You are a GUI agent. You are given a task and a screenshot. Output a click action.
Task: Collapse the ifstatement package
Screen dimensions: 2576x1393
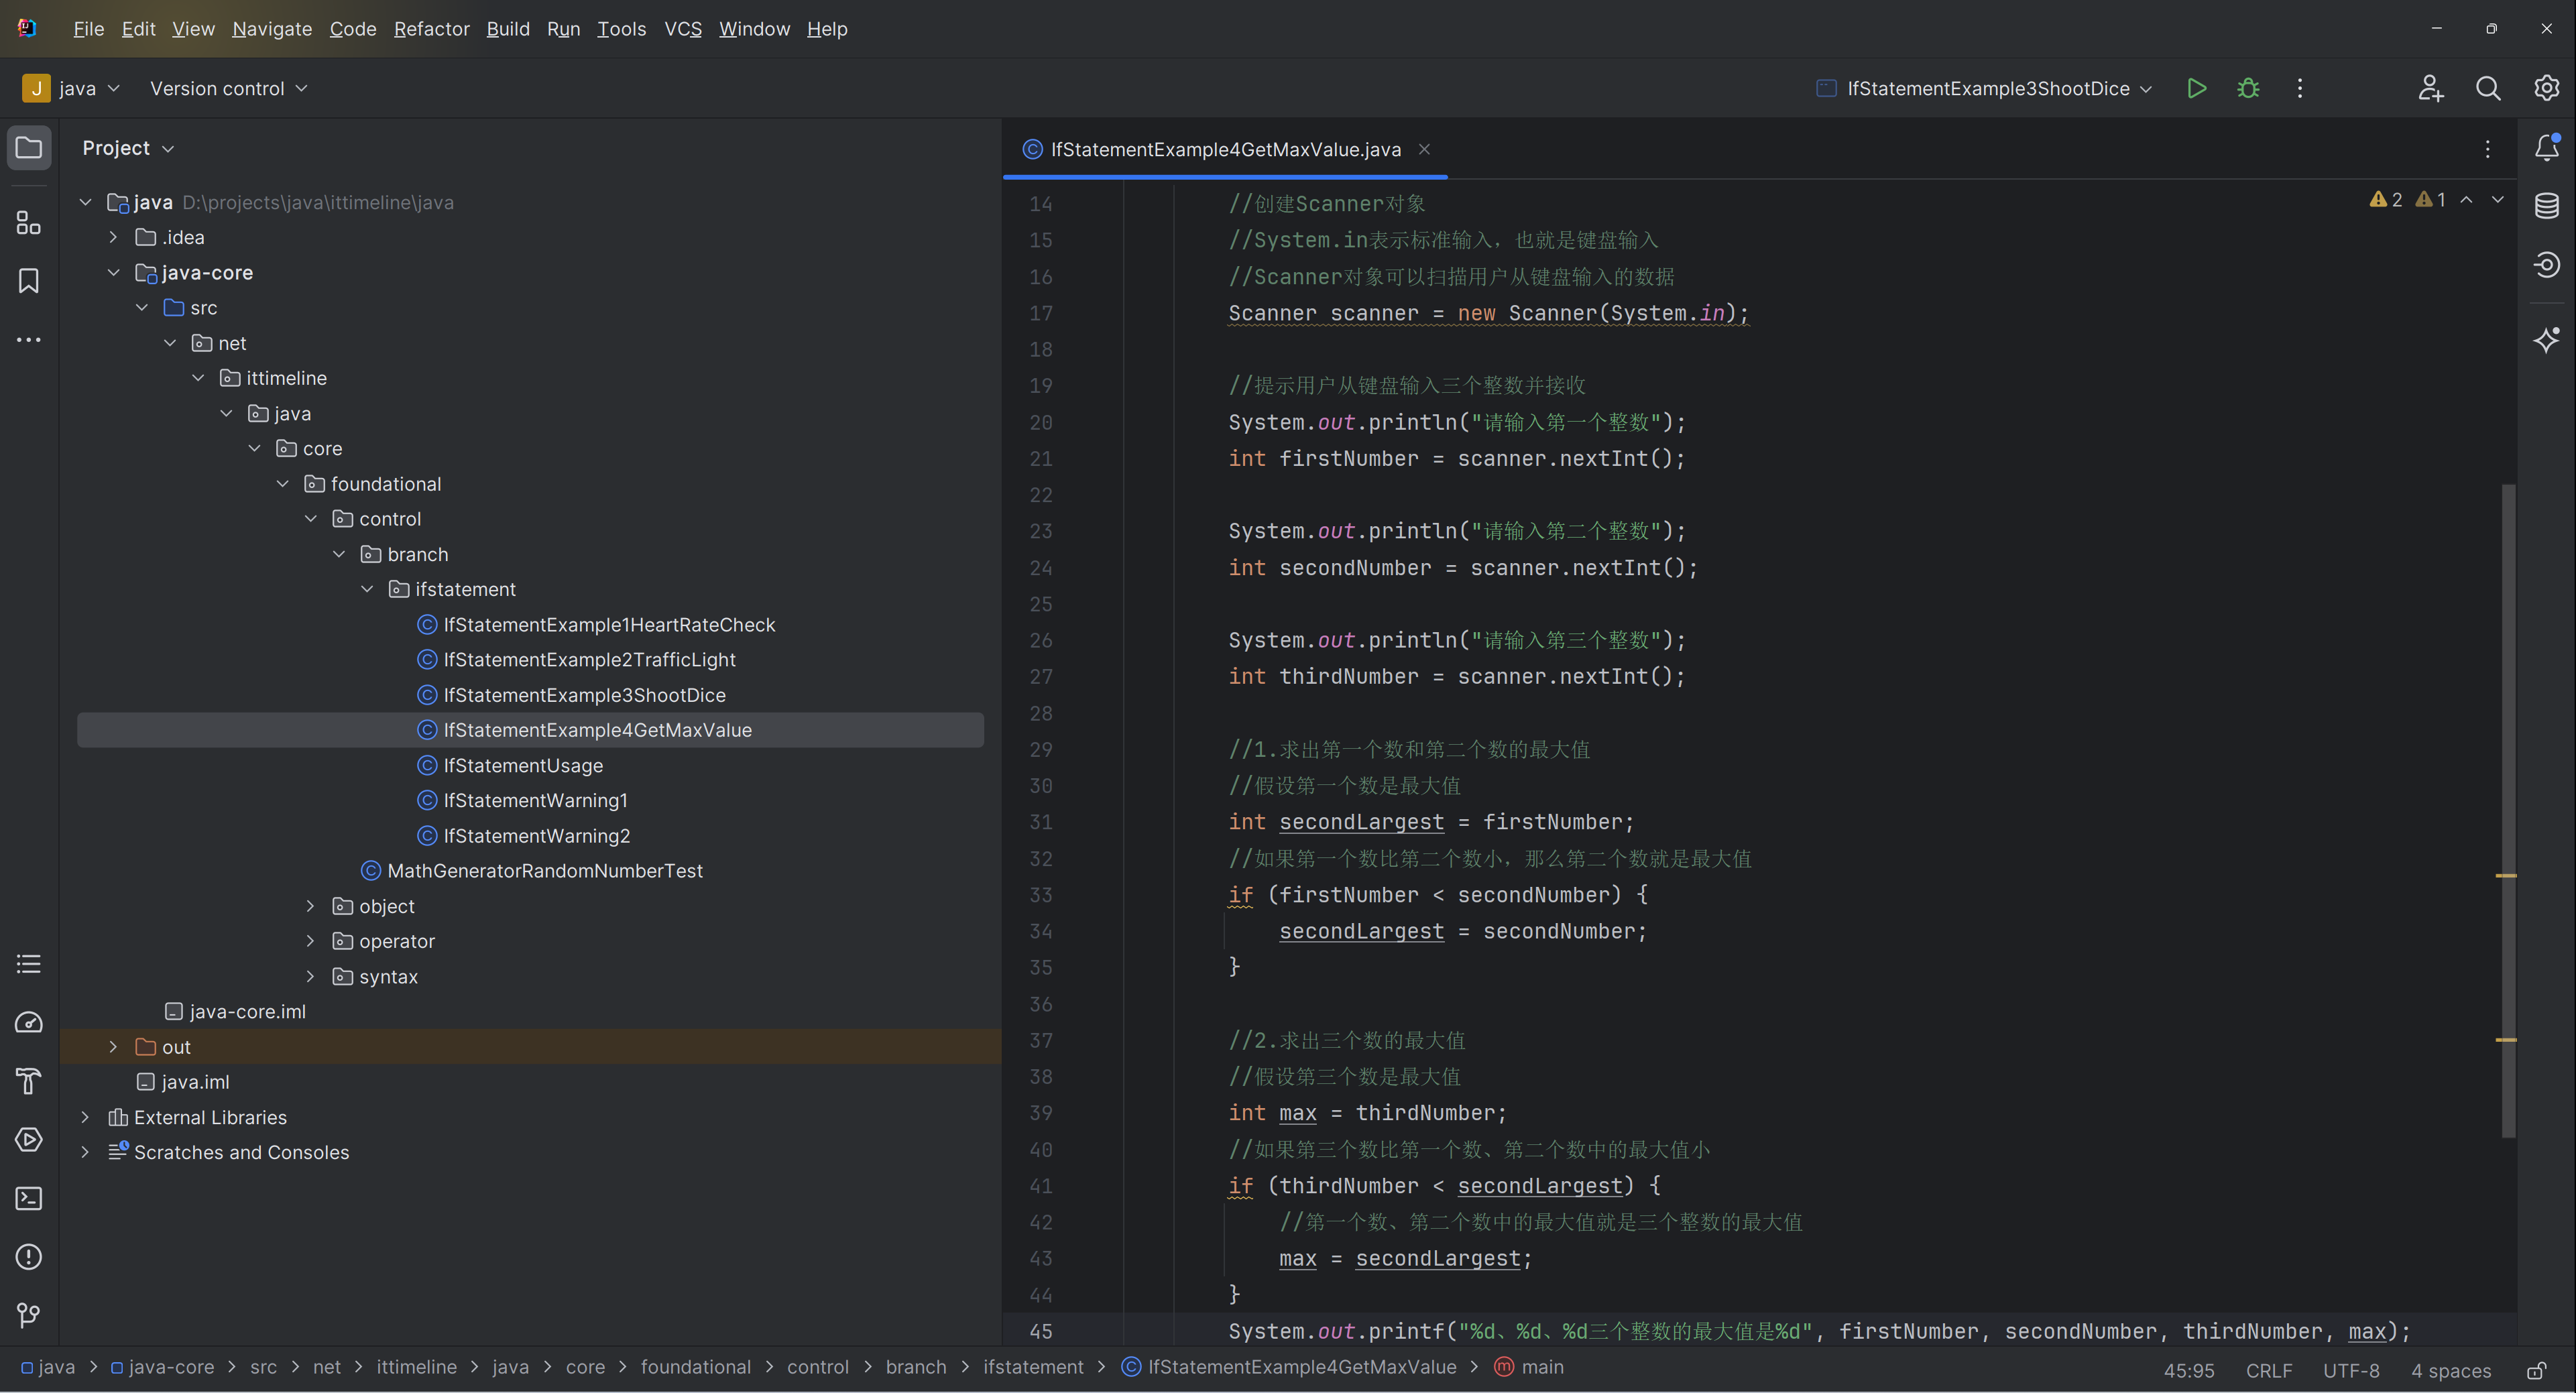[x=367, y=589]
